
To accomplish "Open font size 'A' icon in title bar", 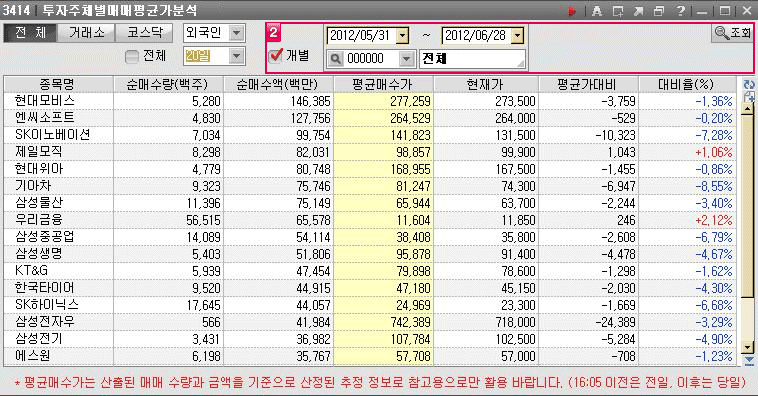I will pyautogui.click(x=597, y=11).
